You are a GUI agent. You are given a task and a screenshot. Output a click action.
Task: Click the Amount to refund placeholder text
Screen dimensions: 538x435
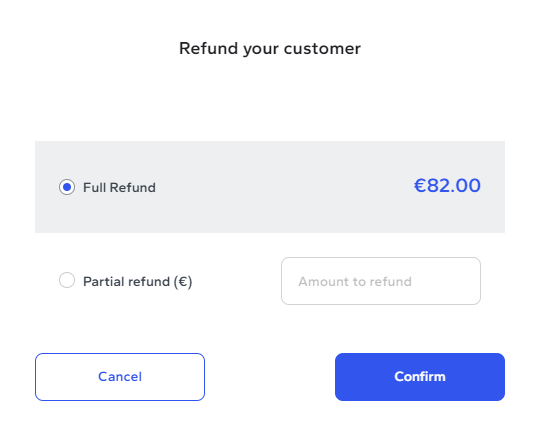point(355,282)
